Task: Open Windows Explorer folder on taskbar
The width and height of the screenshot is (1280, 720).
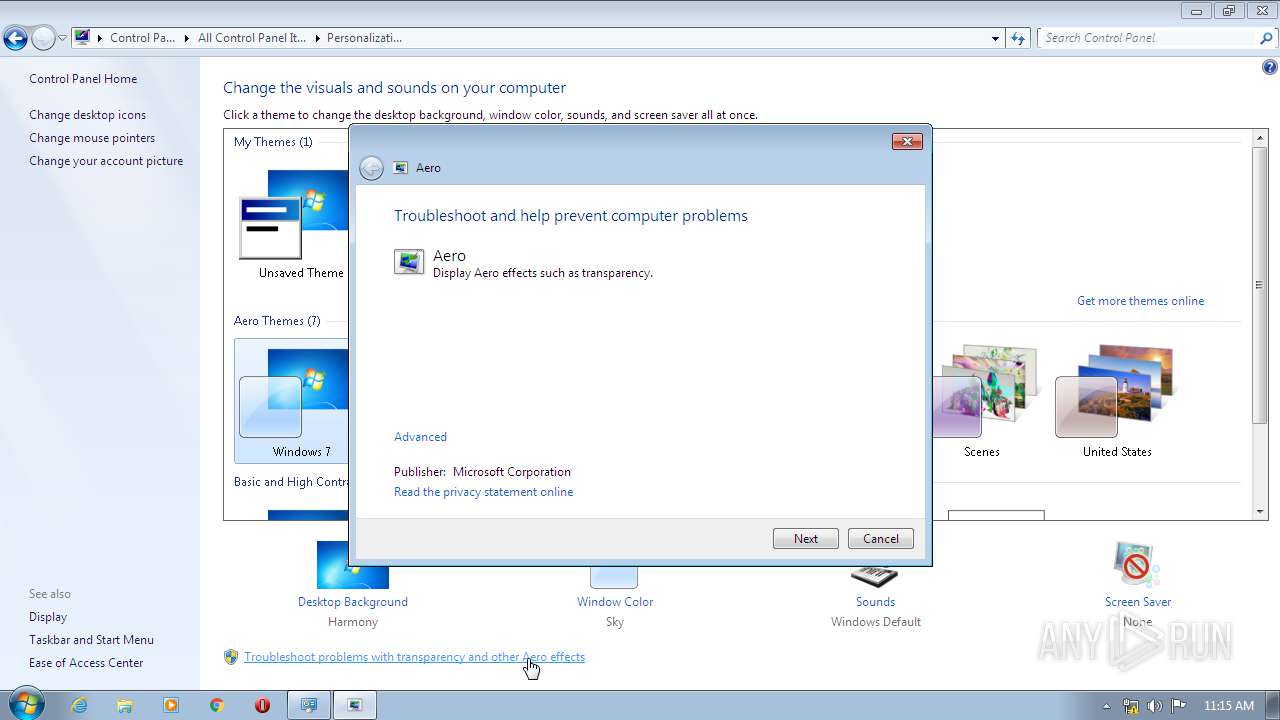Action: [125, 705]
